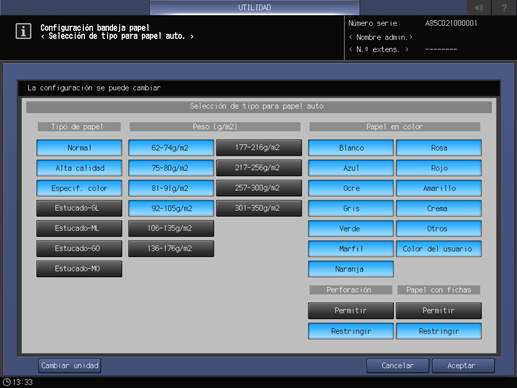Click the Tipo de papel header

point(79,127)
